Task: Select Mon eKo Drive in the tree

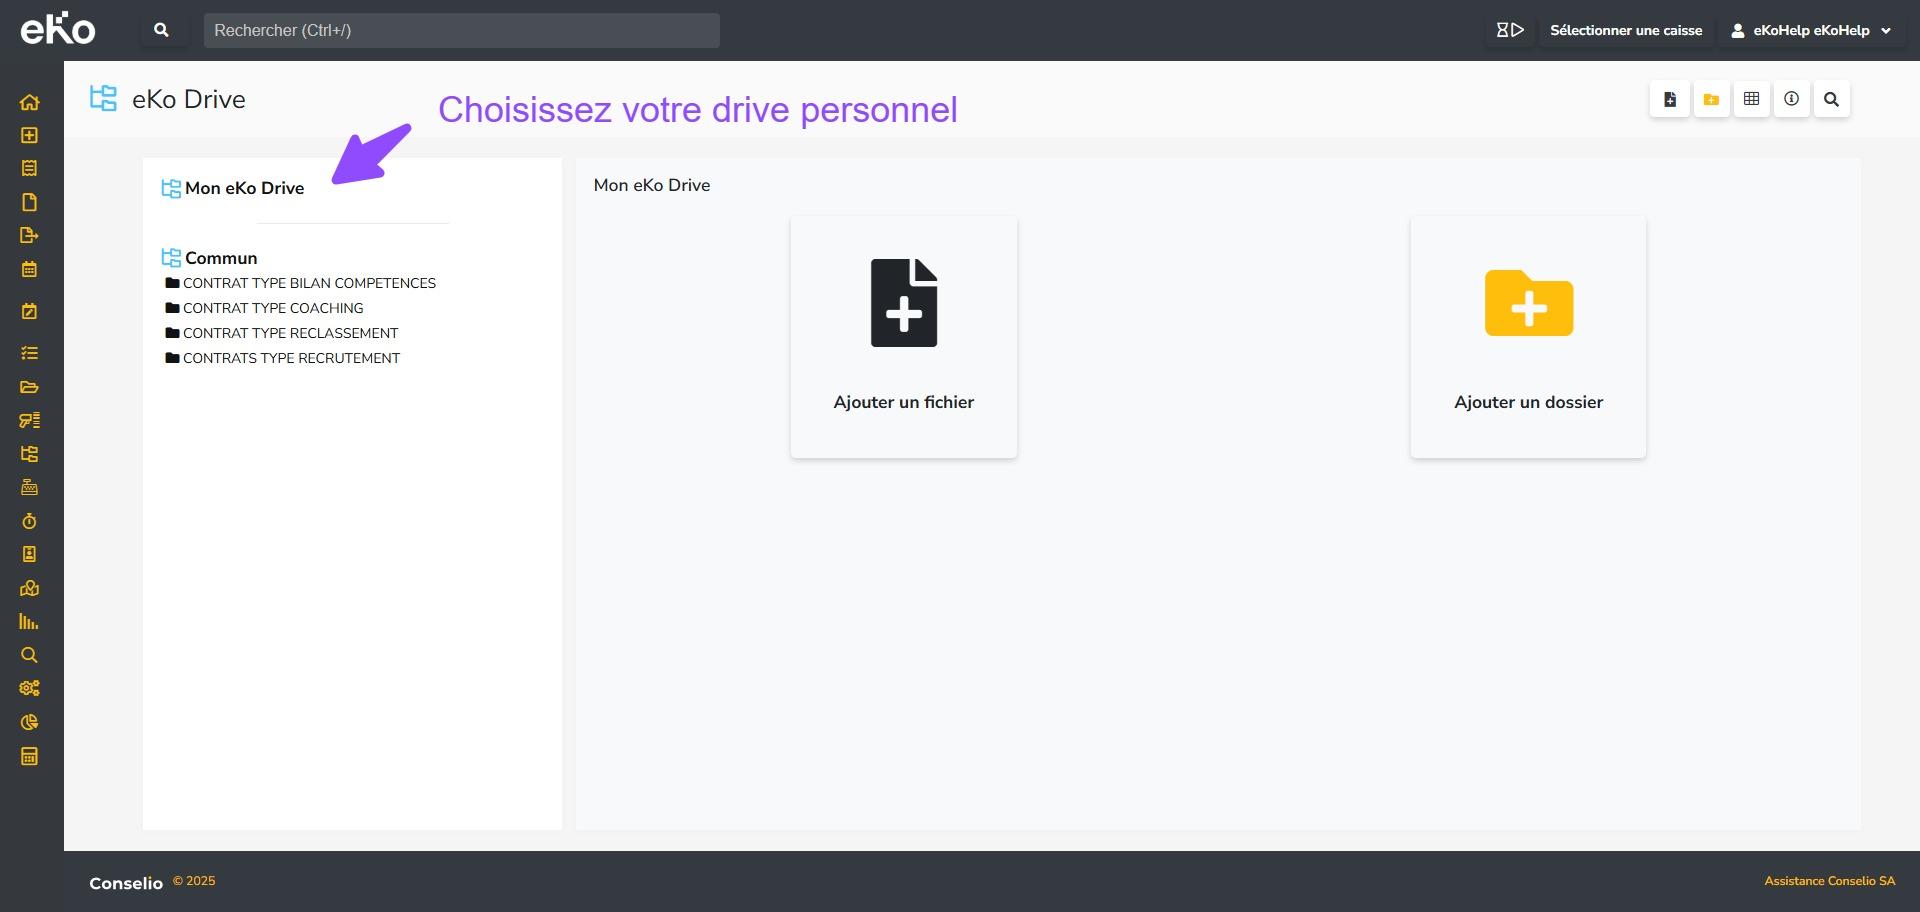Action: coord(244,188)
